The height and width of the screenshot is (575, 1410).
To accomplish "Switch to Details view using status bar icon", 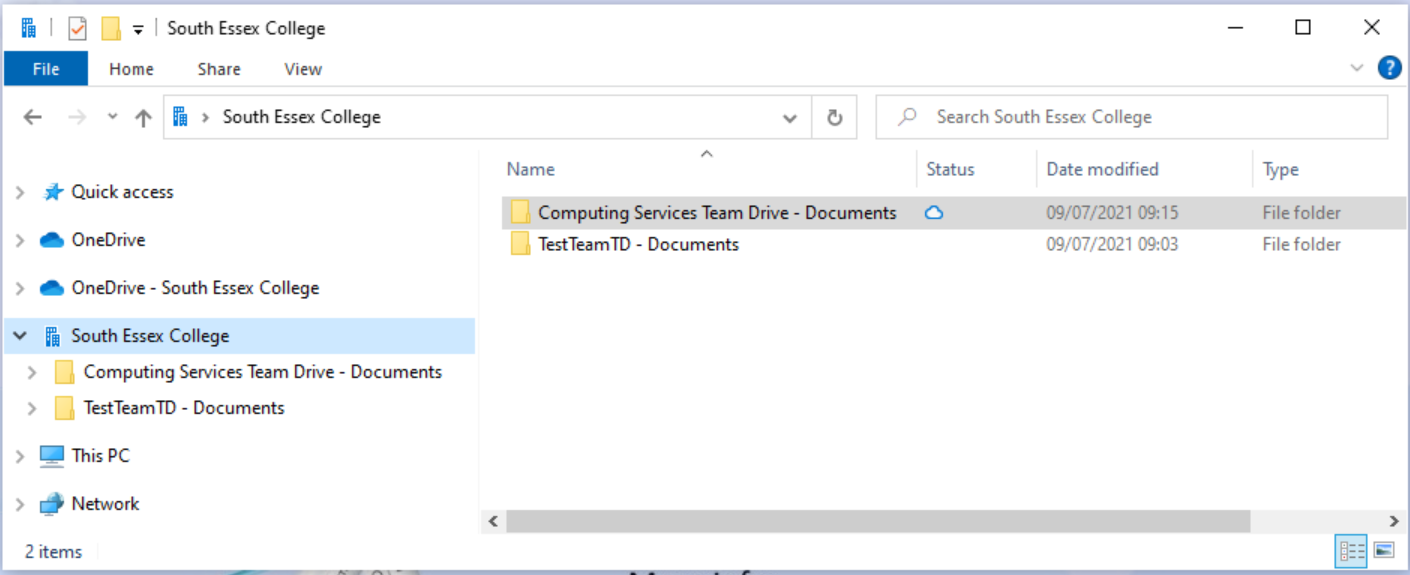I will click(x=1352, y=550).
